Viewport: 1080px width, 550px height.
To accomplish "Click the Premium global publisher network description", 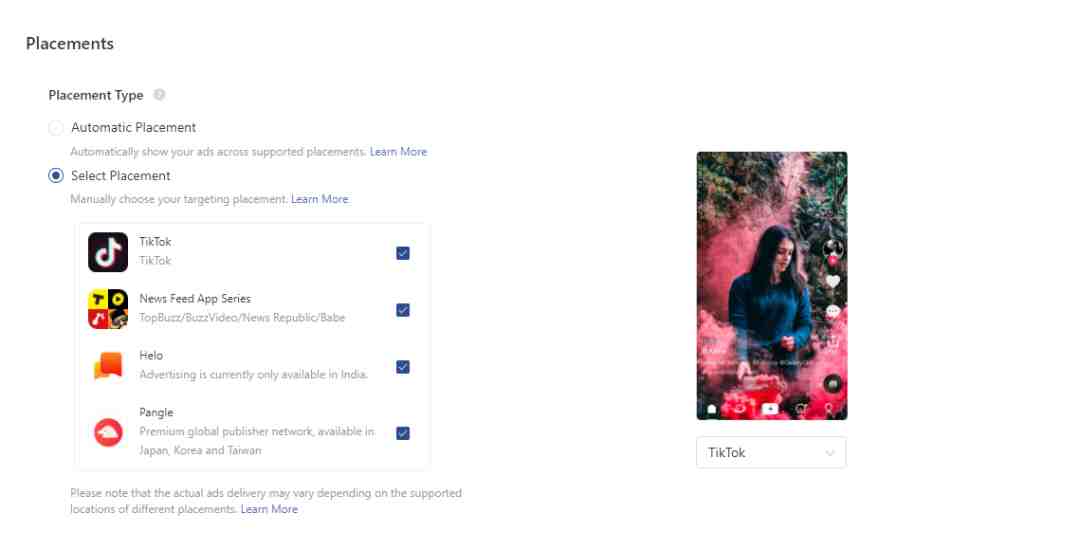I will [x=256, y=441].
